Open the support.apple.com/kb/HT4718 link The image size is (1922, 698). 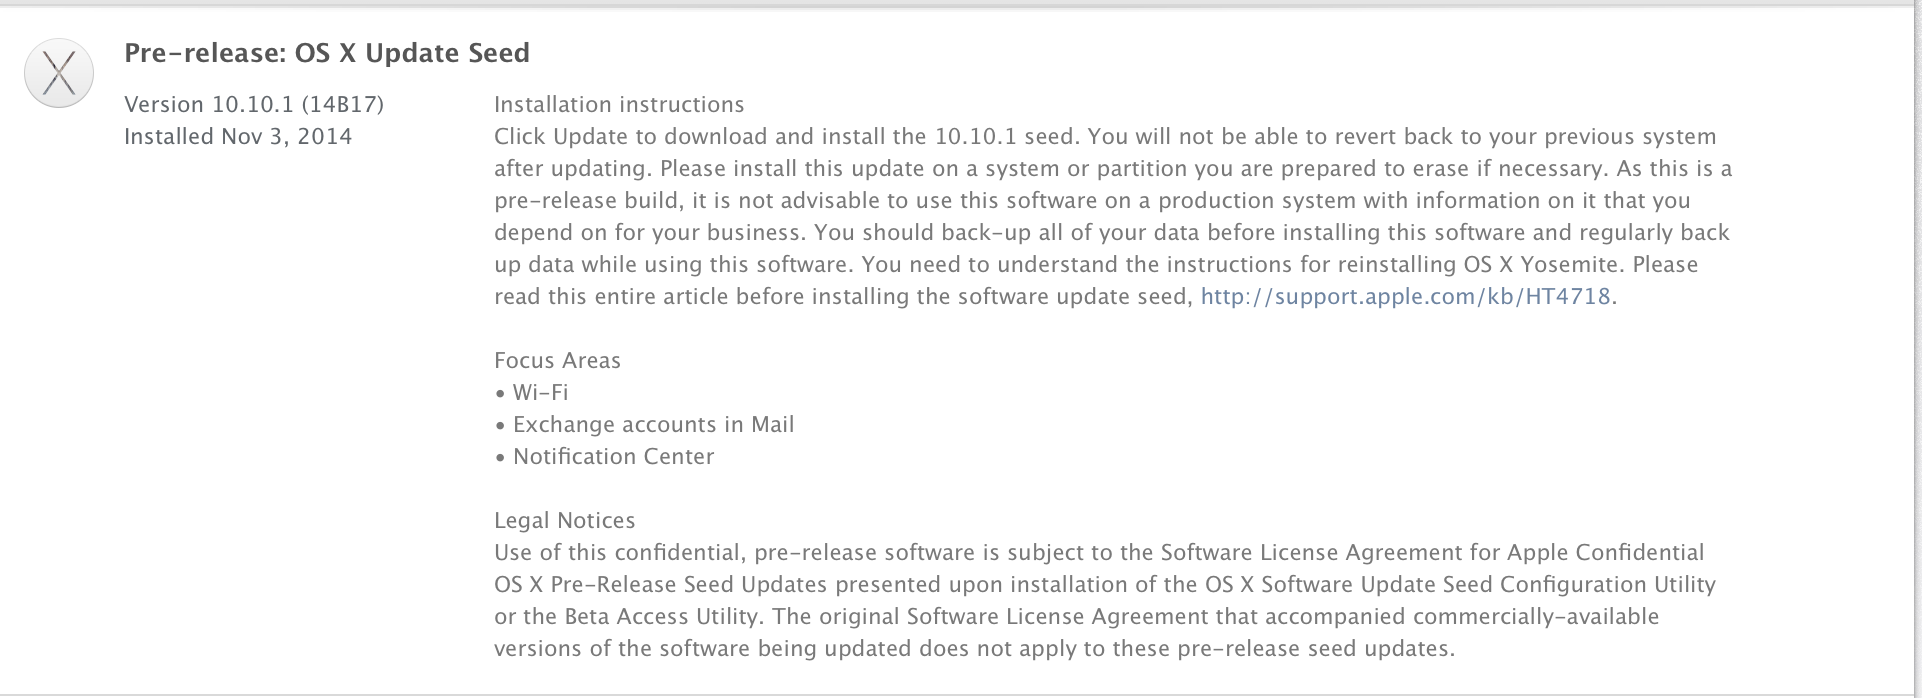point(1405,297)
